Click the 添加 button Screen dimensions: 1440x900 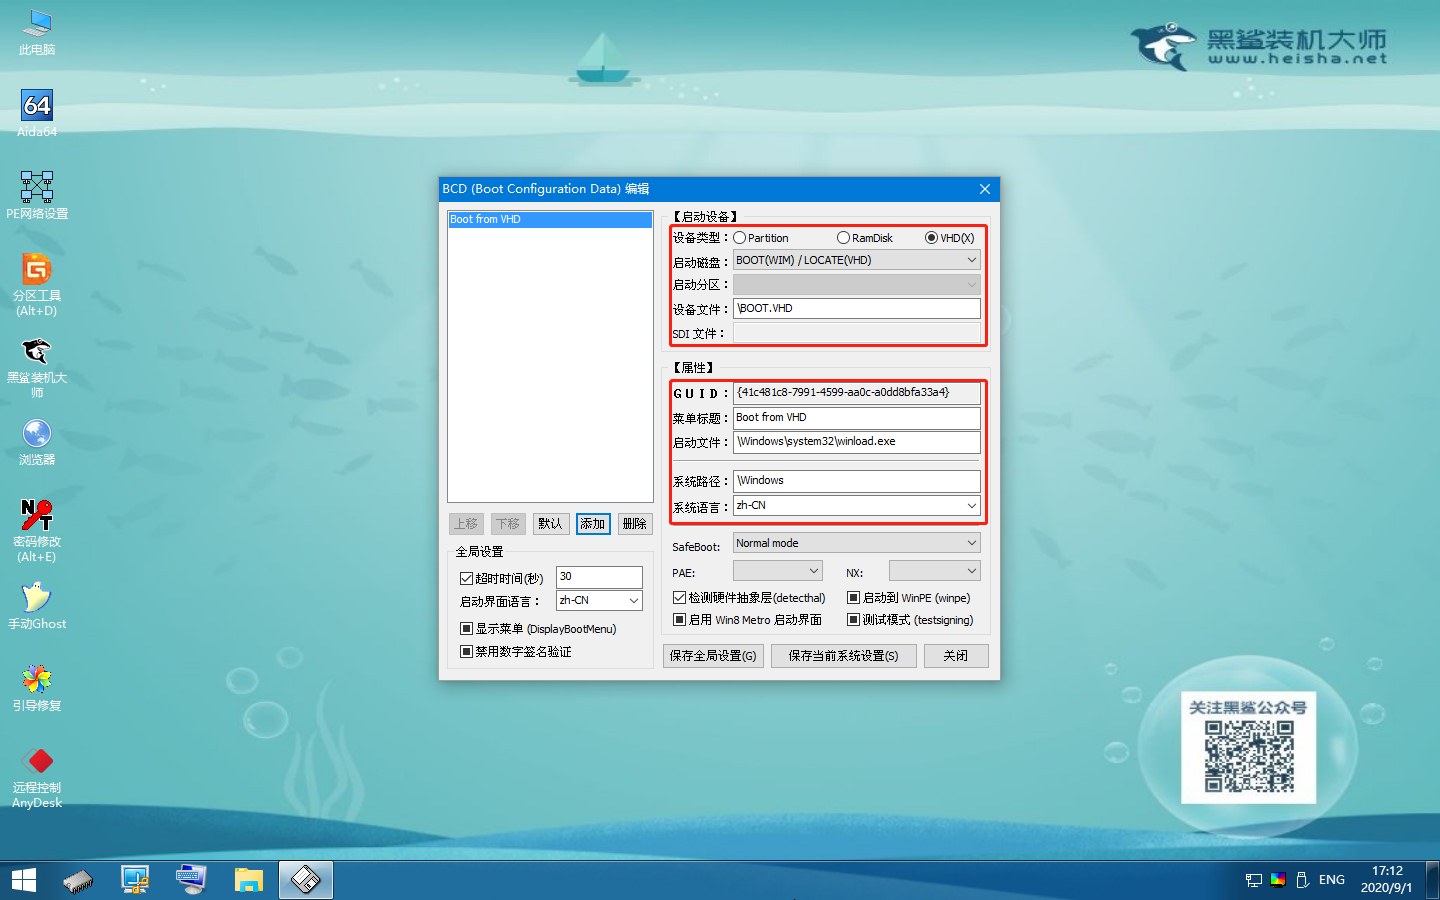pyautogui.click(x=593, y=524)
